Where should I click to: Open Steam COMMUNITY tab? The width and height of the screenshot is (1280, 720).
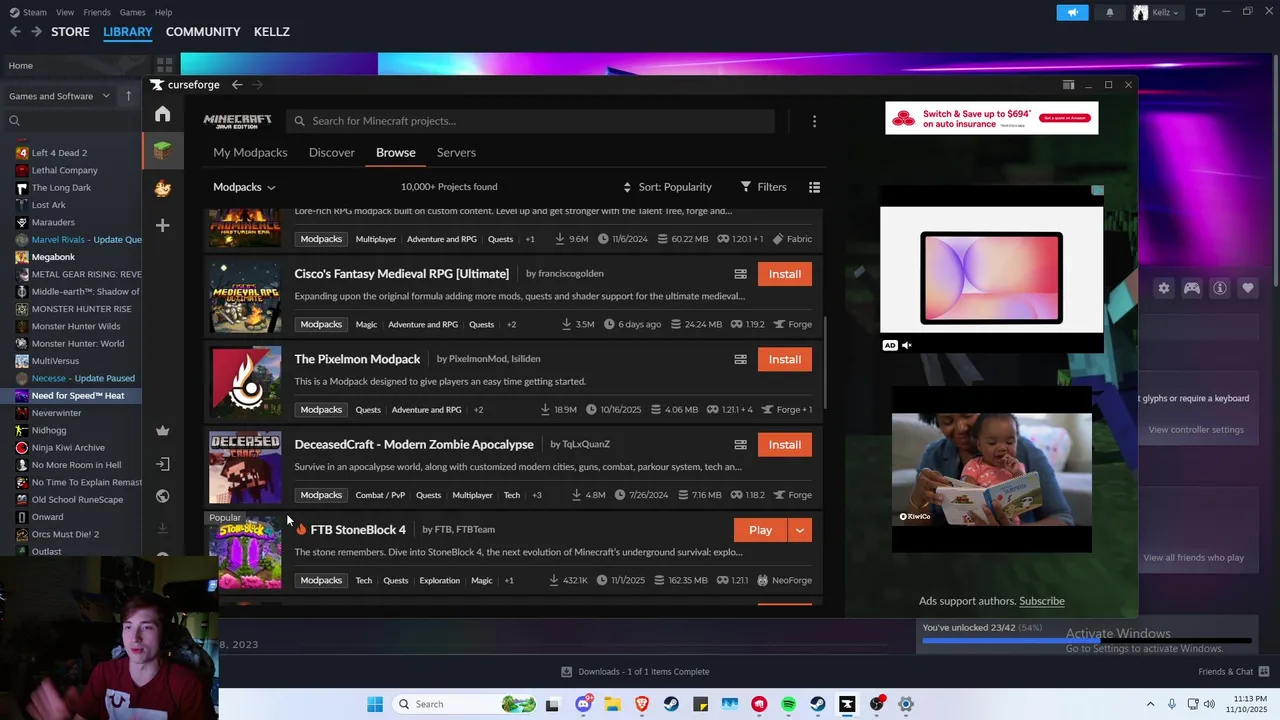pyautogui.click(x=203, y=32)
